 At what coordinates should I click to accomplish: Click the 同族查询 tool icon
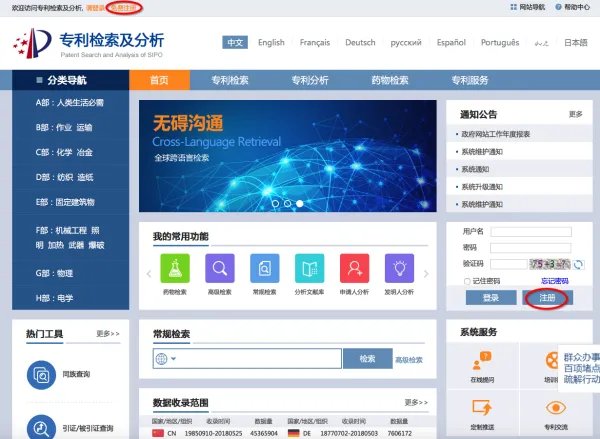pyautogui.click(x=41, y=375)
